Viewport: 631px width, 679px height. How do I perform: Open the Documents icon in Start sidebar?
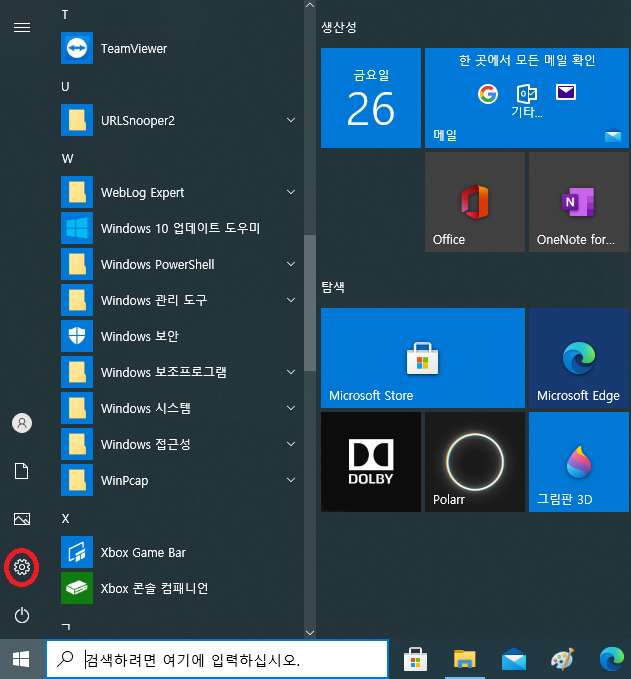pos(22,471)
